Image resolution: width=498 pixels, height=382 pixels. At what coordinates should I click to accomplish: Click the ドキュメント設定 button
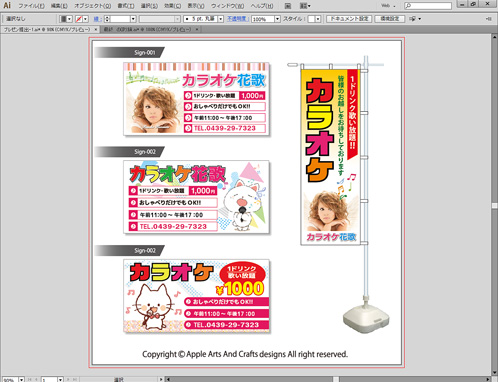click(x=349, y=19)
